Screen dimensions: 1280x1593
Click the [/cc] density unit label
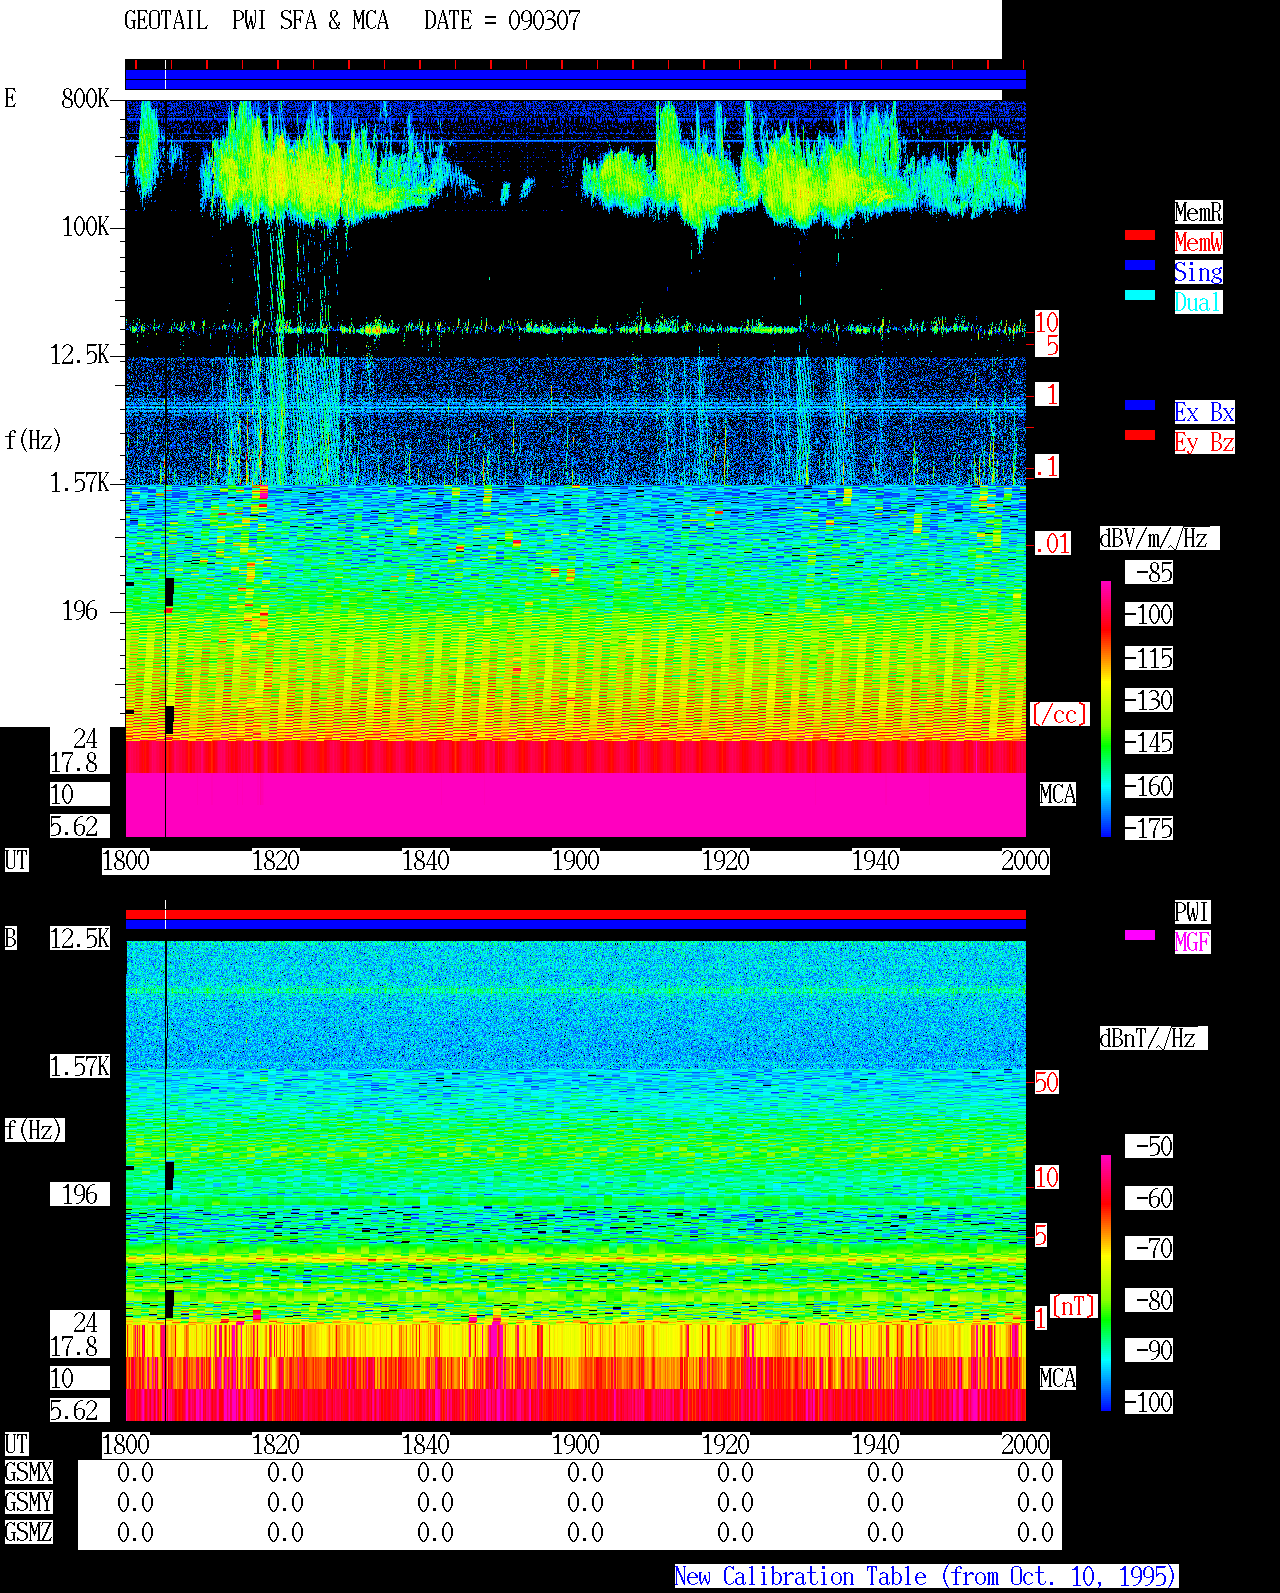[1059, 714]
